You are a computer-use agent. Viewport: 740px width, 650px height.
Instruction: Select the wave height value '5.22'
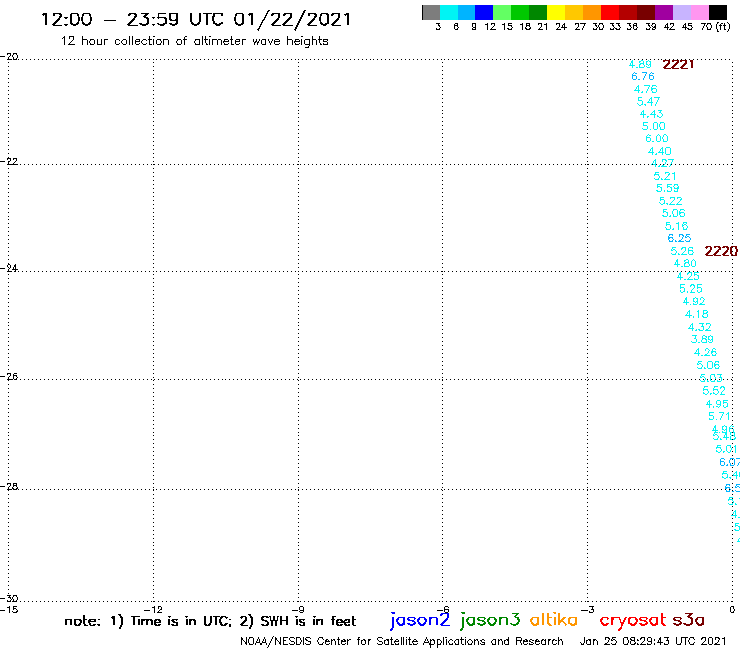[x=671, y=201]
